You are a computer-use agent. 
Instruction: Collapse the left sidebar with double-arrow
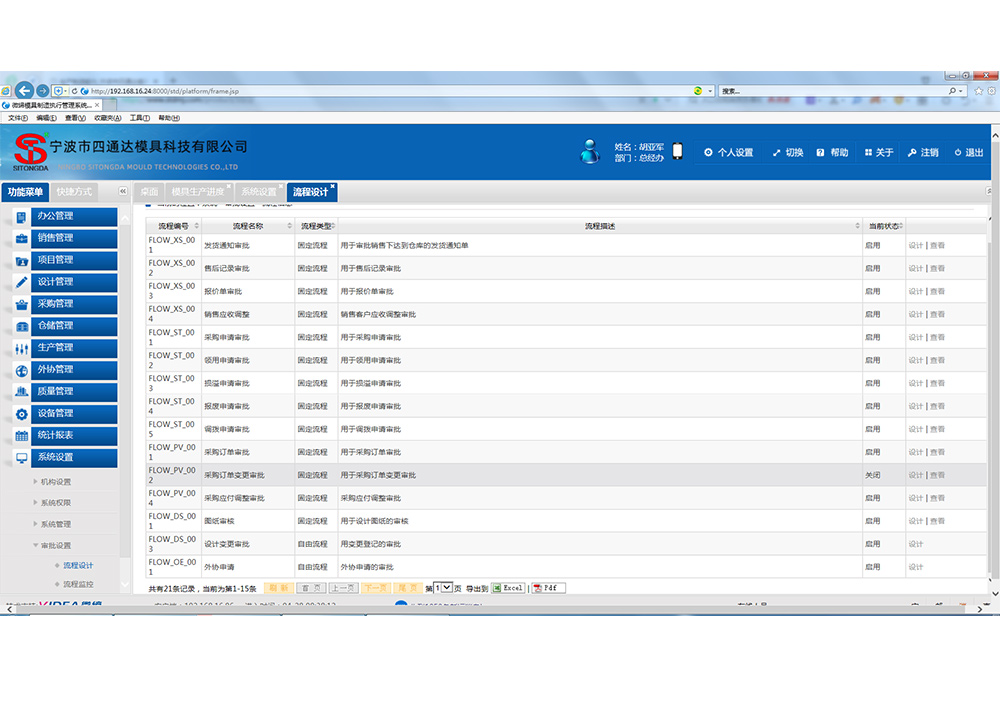pos(122,191)
